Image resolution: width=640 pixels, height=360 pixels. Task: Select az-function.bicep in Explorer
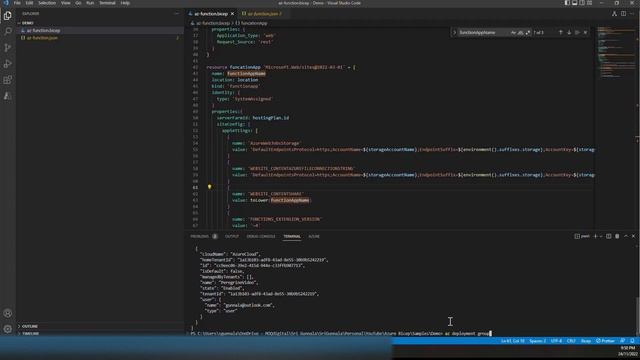100,31
